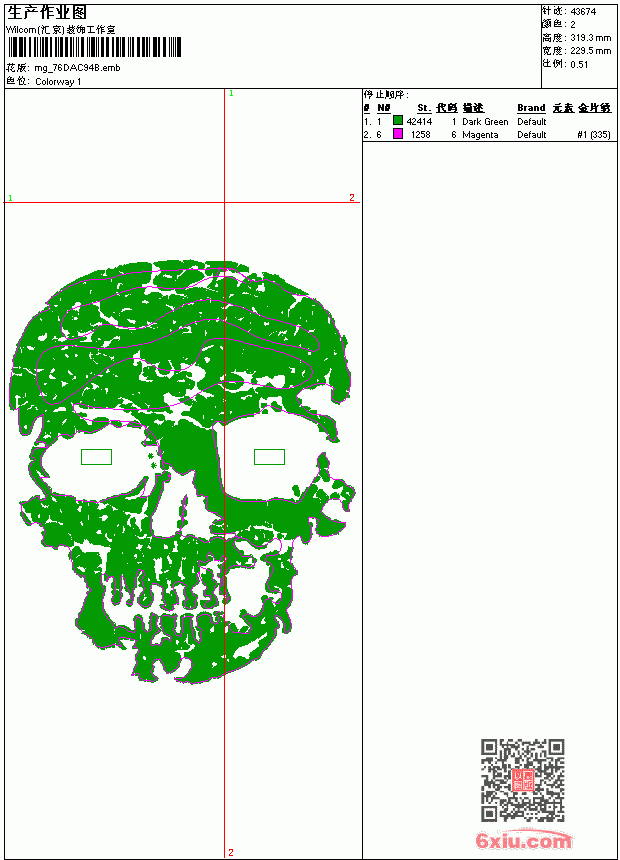Click the Magenta color swatch
Screen dimensions: 620x860
point(398,134)
